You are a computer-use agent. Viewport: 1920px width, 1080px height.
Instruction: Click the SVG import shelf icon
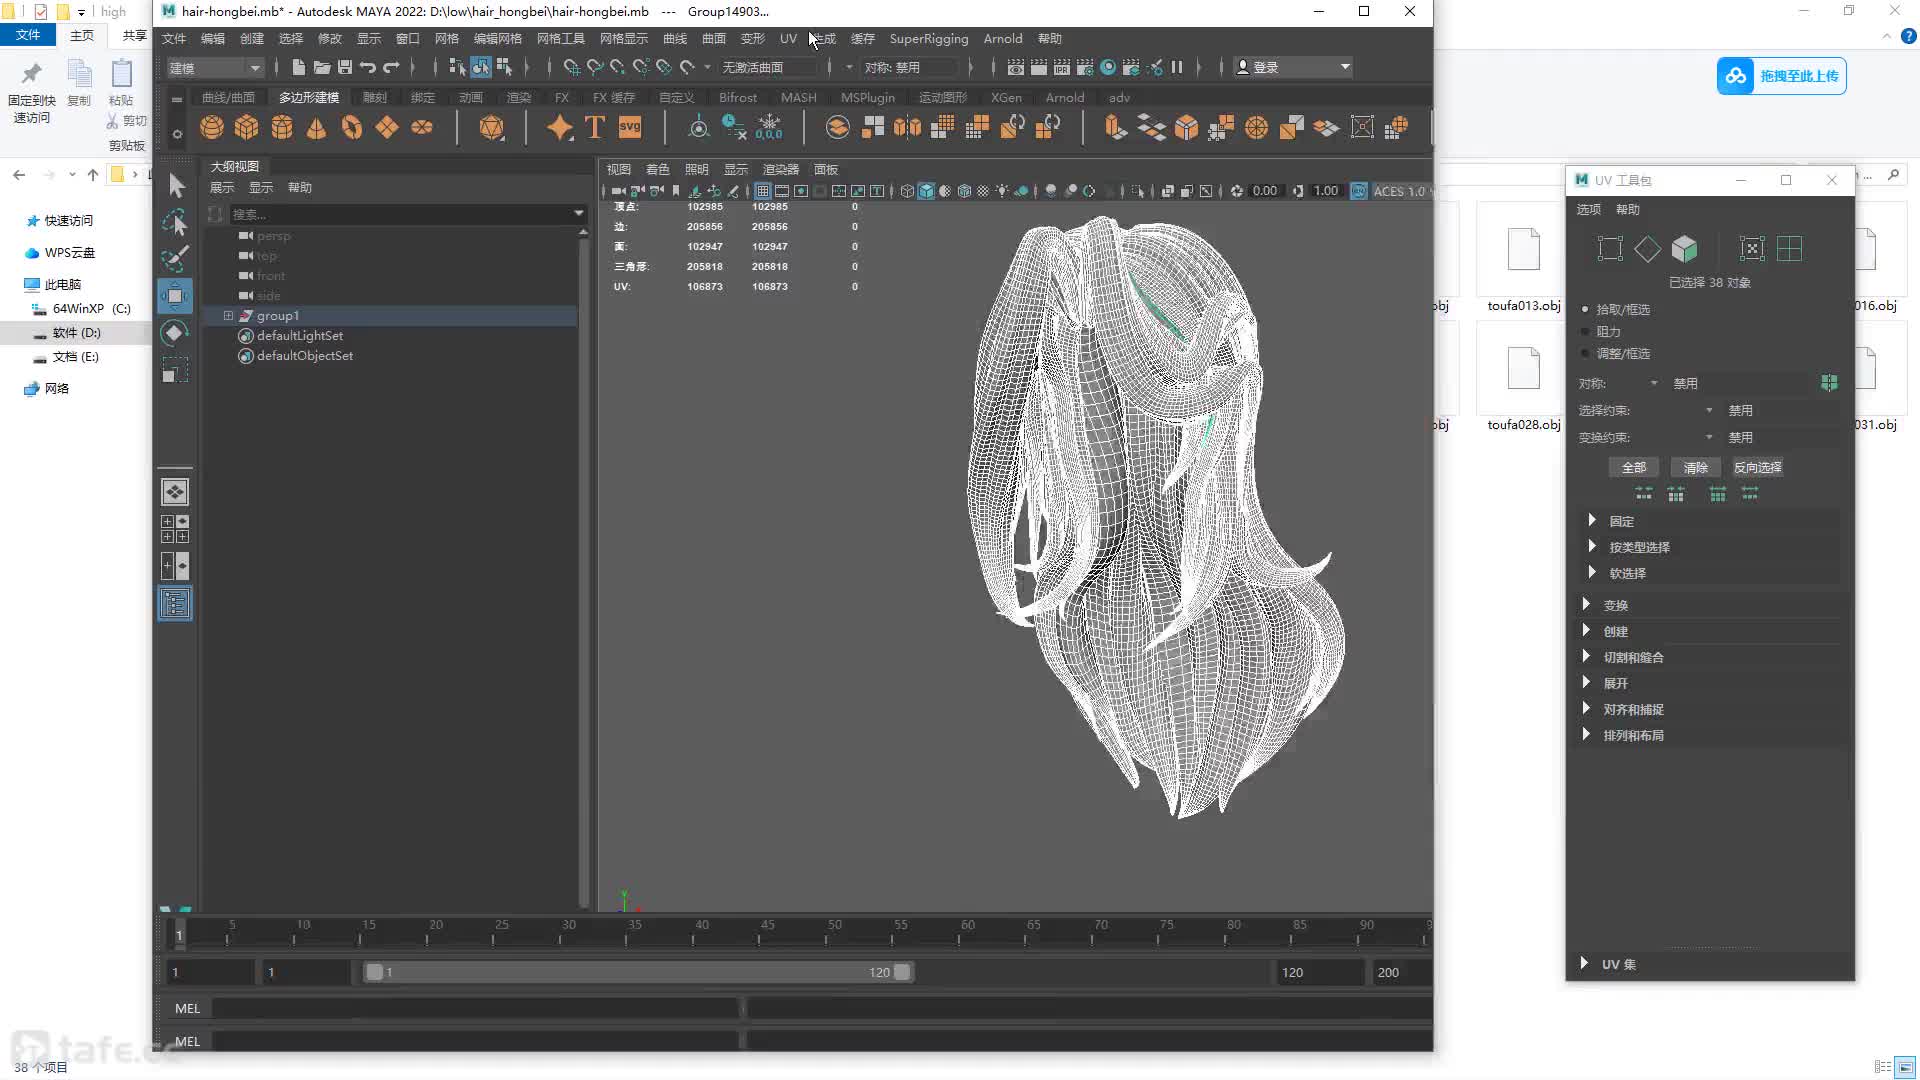(x=630, y=127)
